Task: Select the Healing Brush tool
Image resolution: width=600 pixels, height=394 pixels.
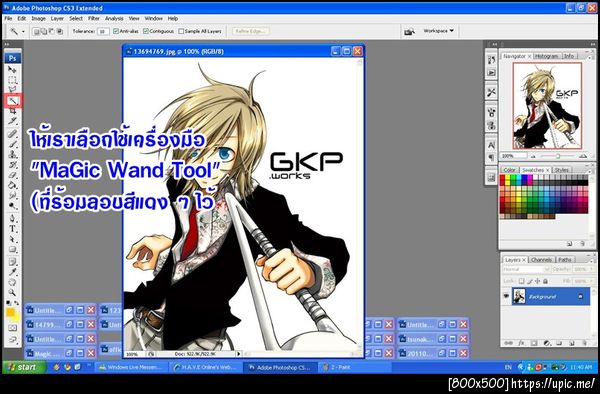Action: pos(12,134)
